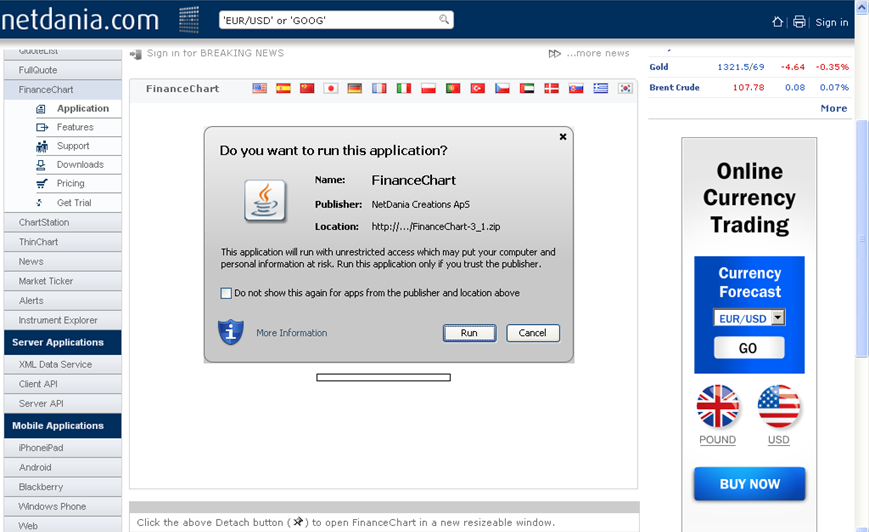Click the Java coffee cup icon
This screenshot has height=532, width=869.
pyautogui.click(x=265, y=201)
